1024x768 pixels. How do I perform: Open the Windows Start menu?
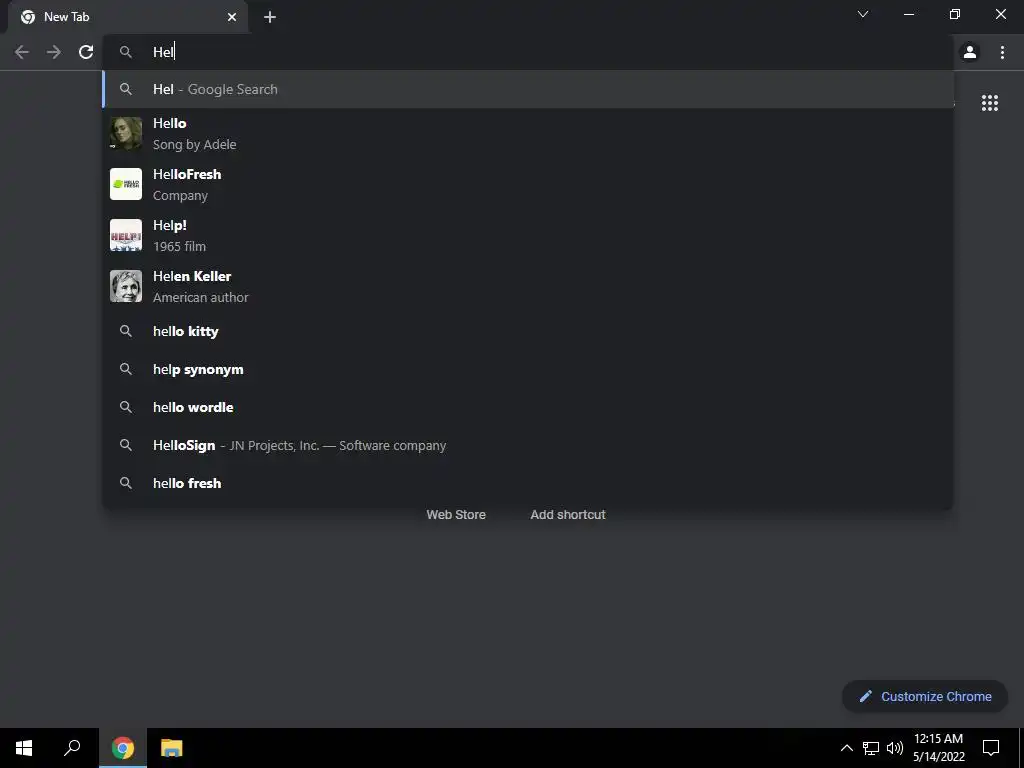click(x=24, y=748)
